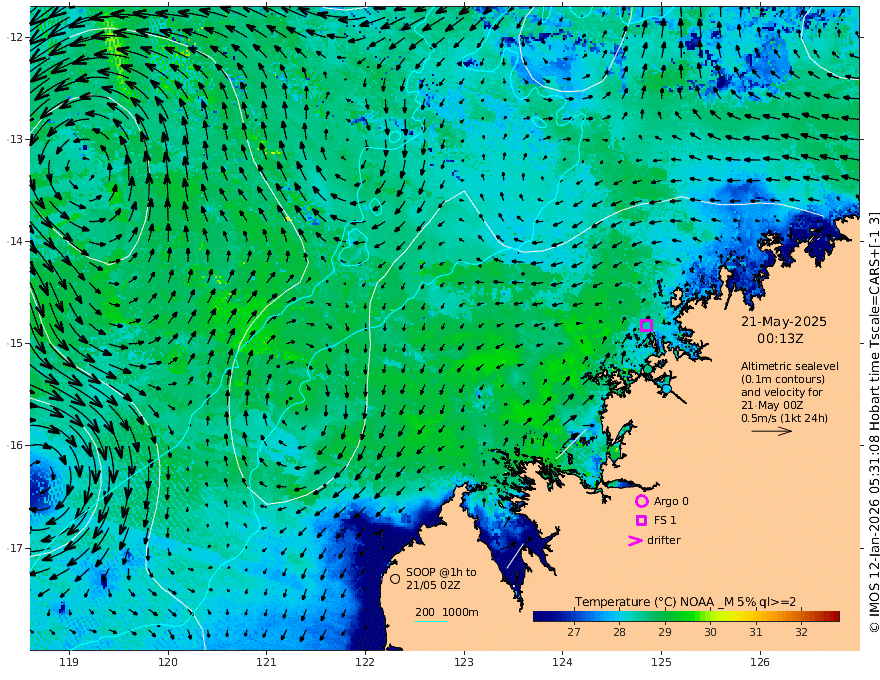
Task: Click the 1000m depth legend label
Action: (460, 612)
